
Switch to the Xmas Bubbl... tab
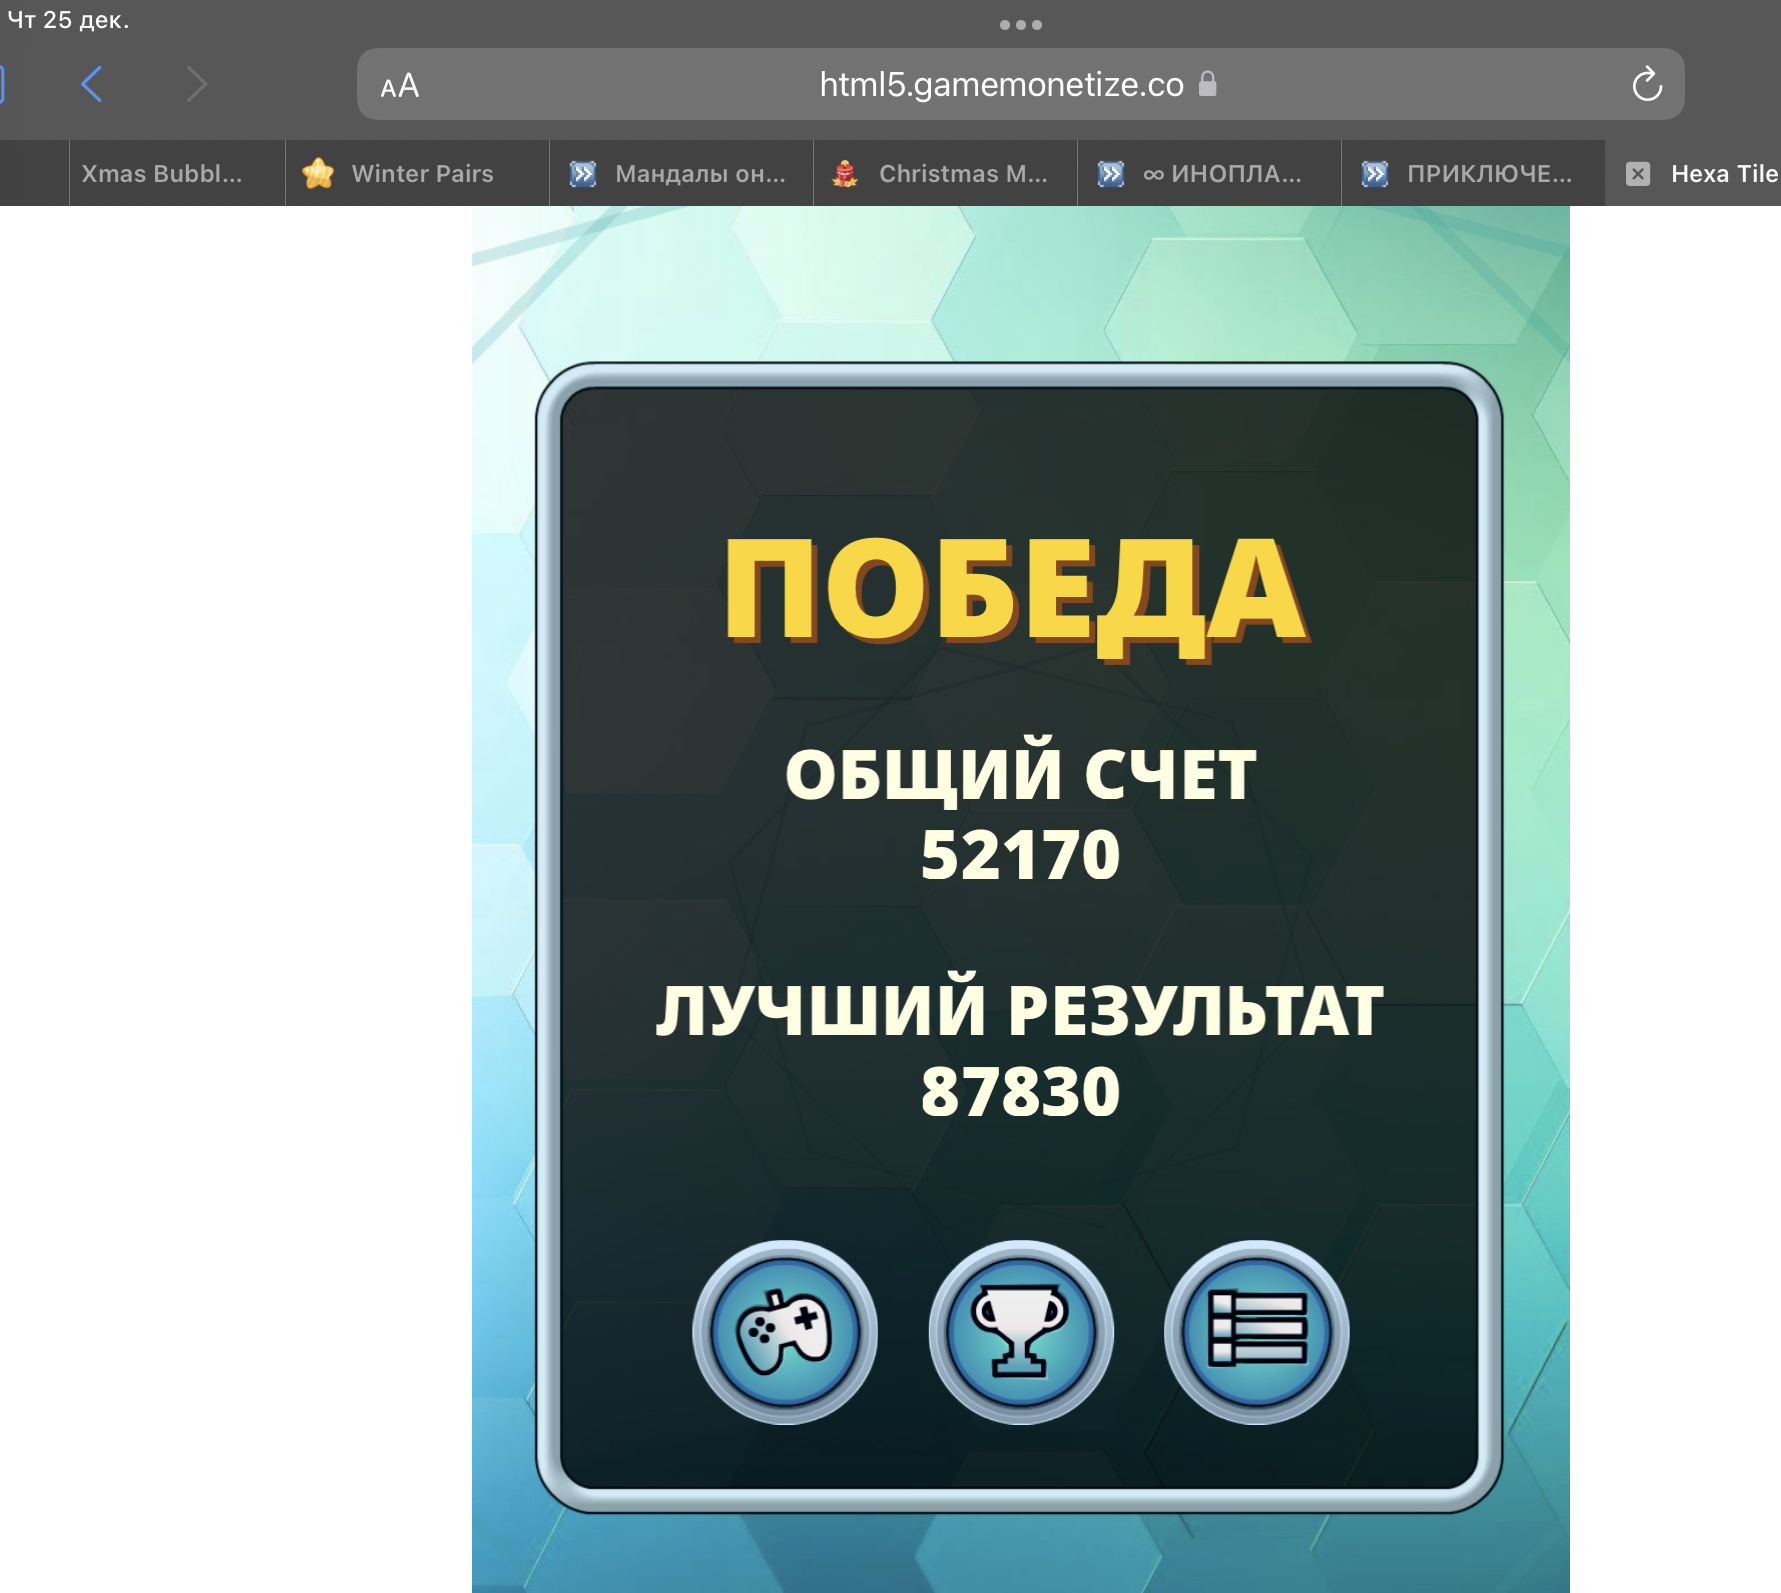click(x=162, y=174)
